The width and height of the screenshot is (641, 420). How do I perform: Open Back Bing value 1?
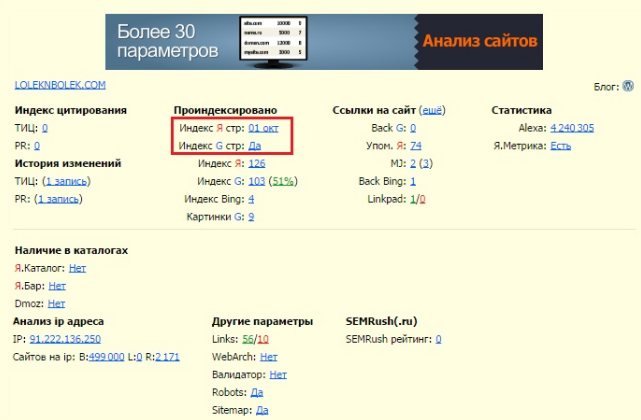[413, 181]
